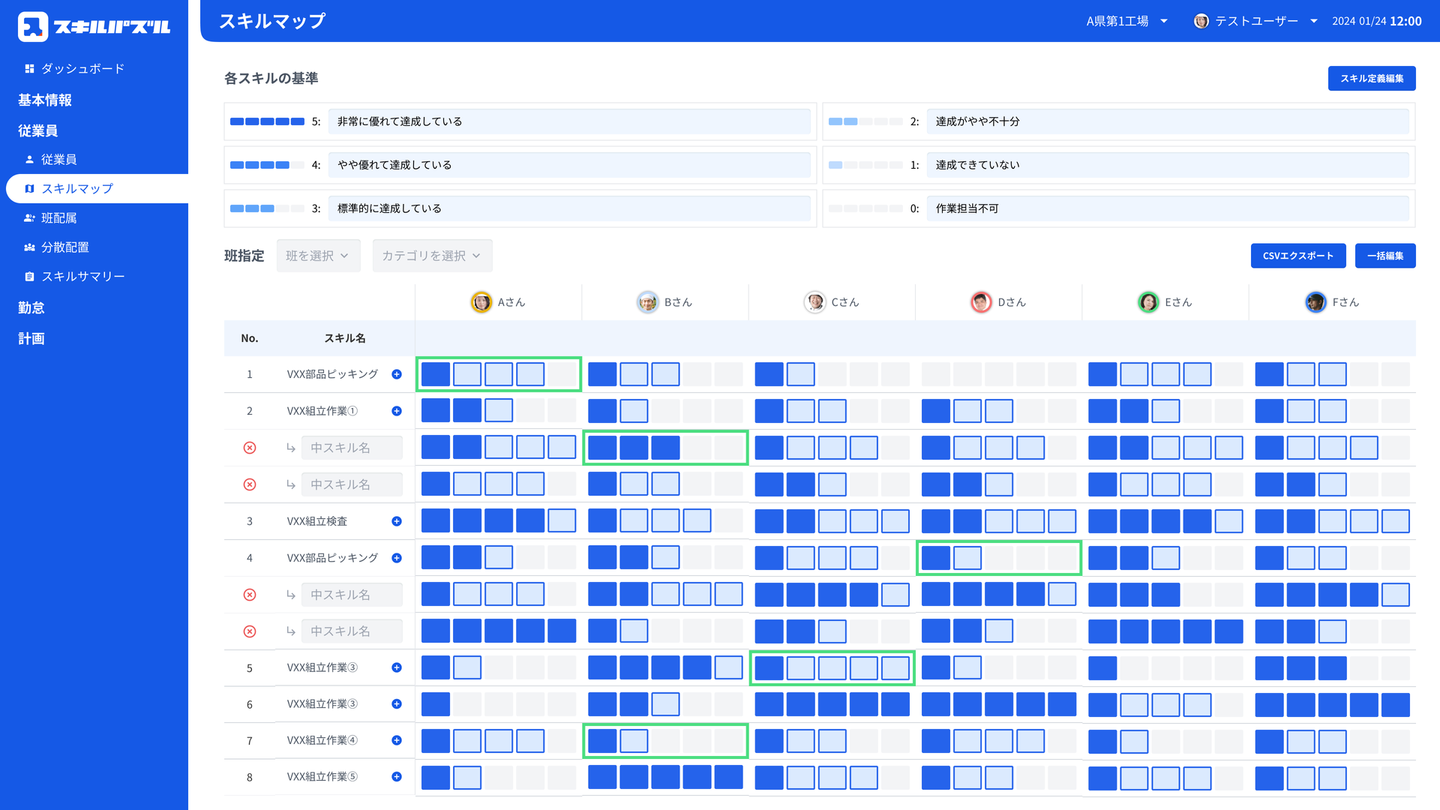
Task: Open the カテゴリを選択 dropdown
Action: pyautogui.click(x=432, y=256)
